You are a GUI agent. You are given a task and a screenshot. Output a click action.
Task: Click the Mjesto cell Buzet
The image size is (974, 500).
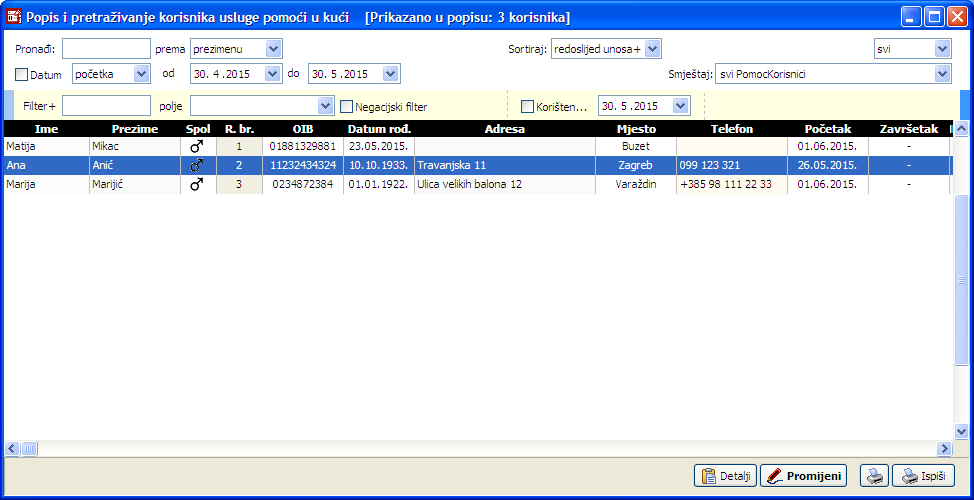pos(635,147)
